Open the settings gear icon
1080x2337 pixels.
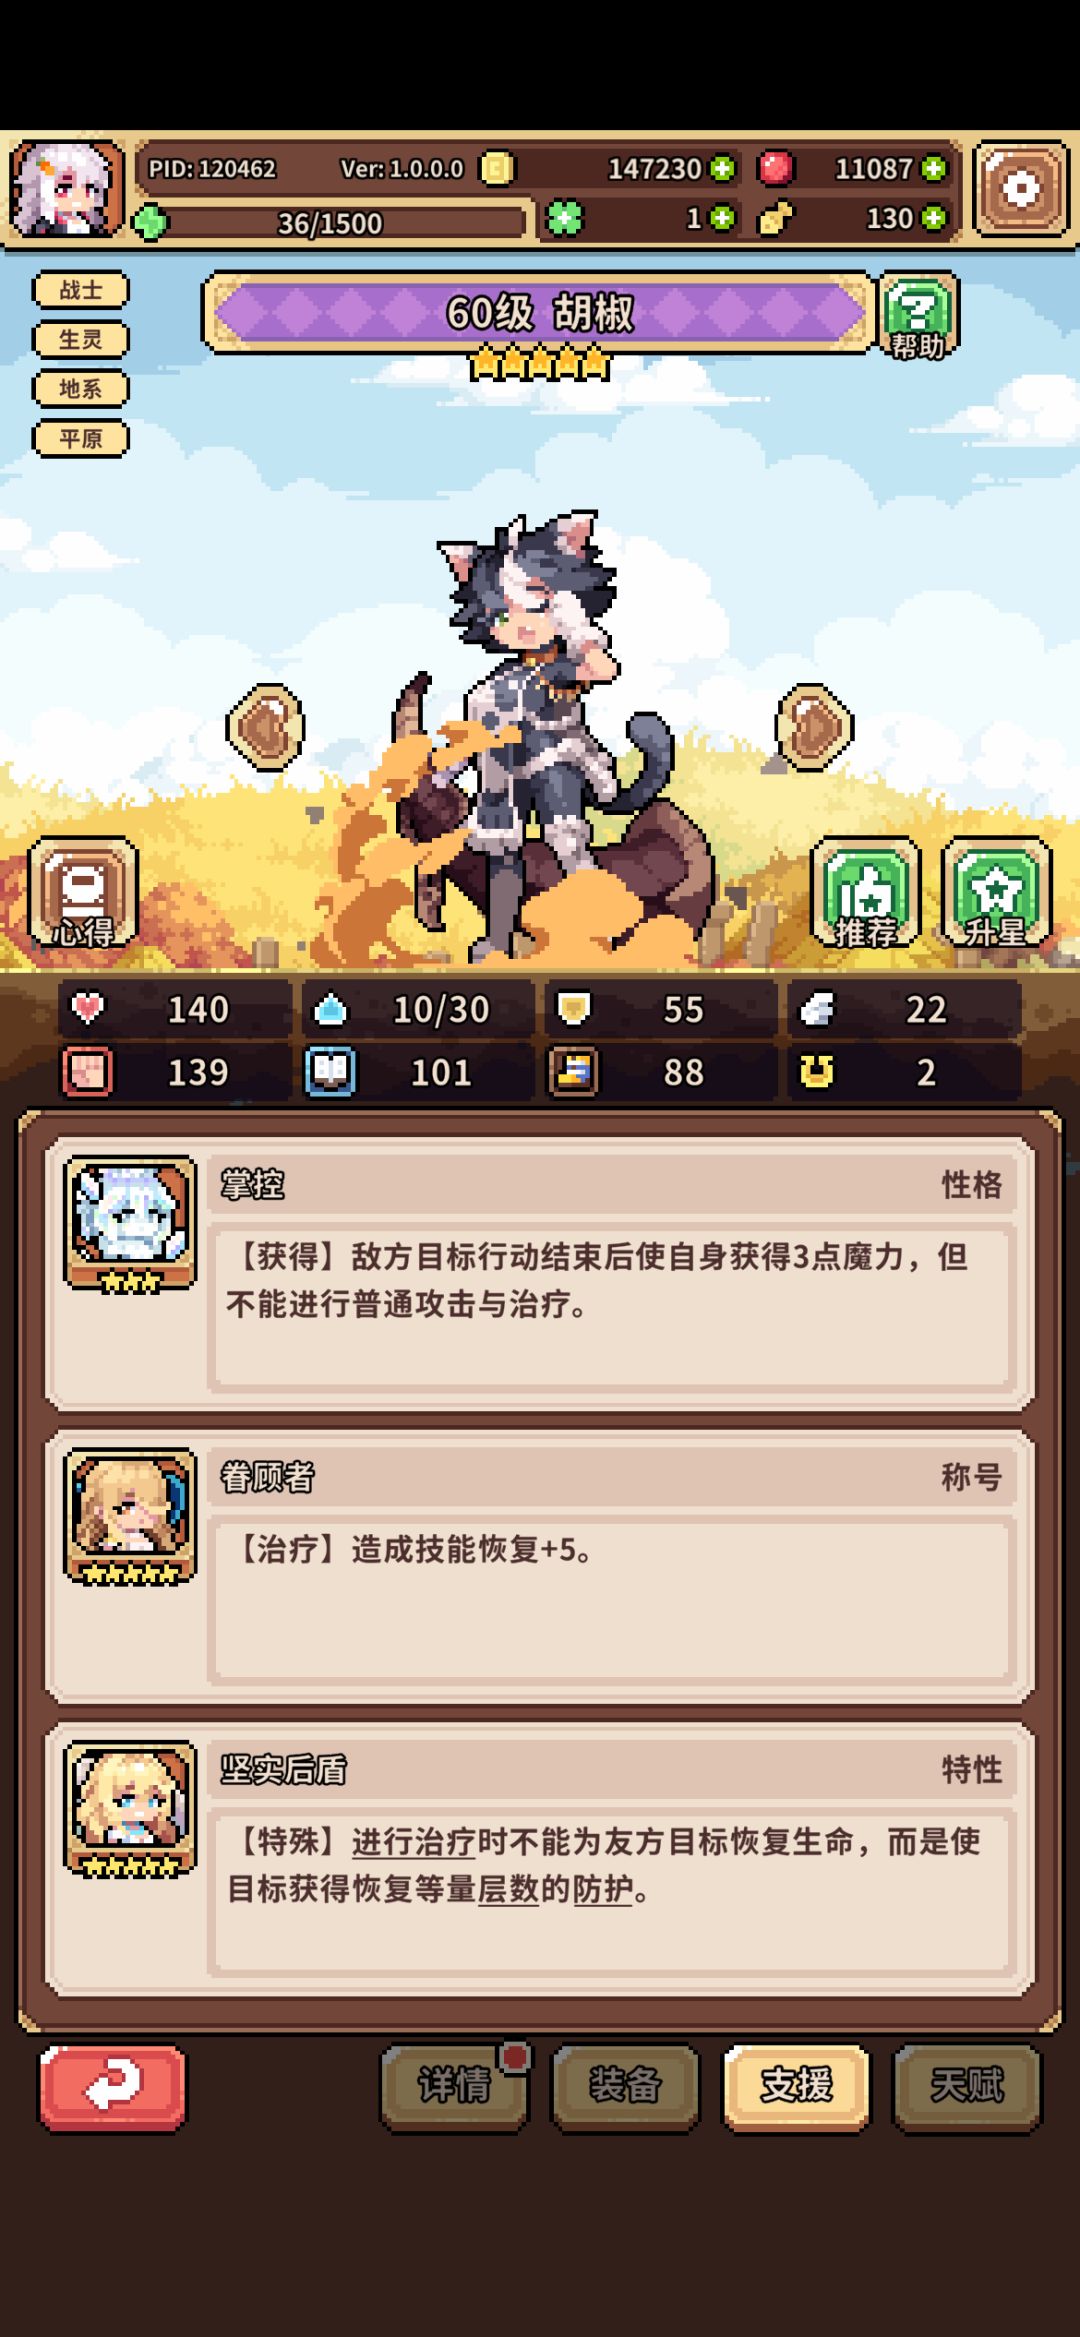(x=1021, y=189)
